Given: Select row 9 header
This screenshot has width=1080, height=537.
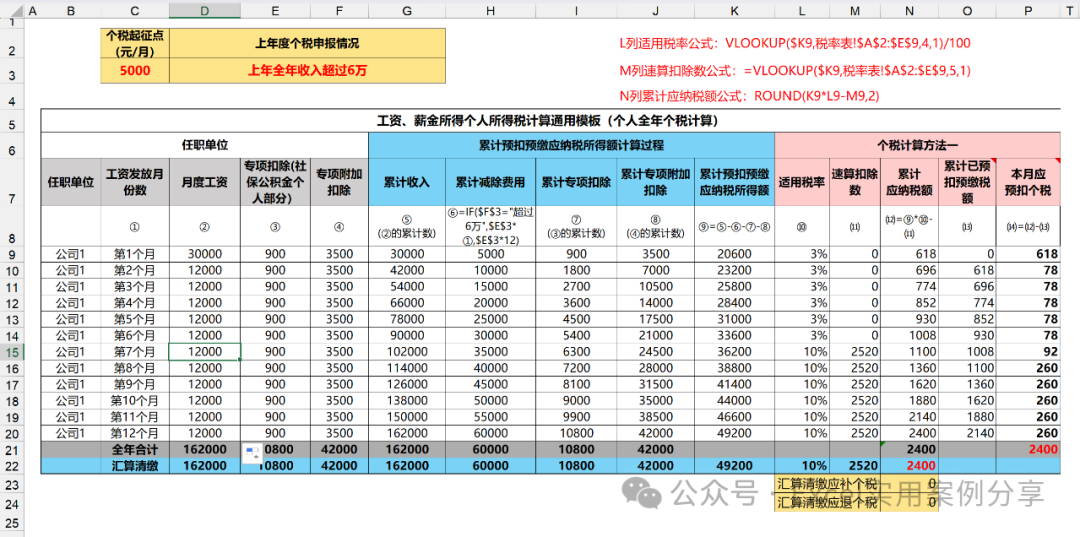Looking at the screenshot, I should 12,253.
